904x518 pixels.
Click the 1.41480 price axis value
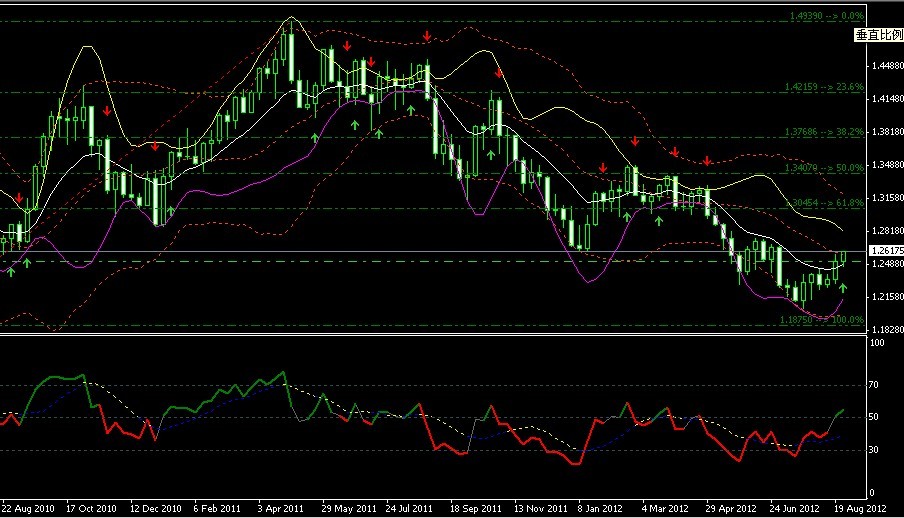(888, 99)
